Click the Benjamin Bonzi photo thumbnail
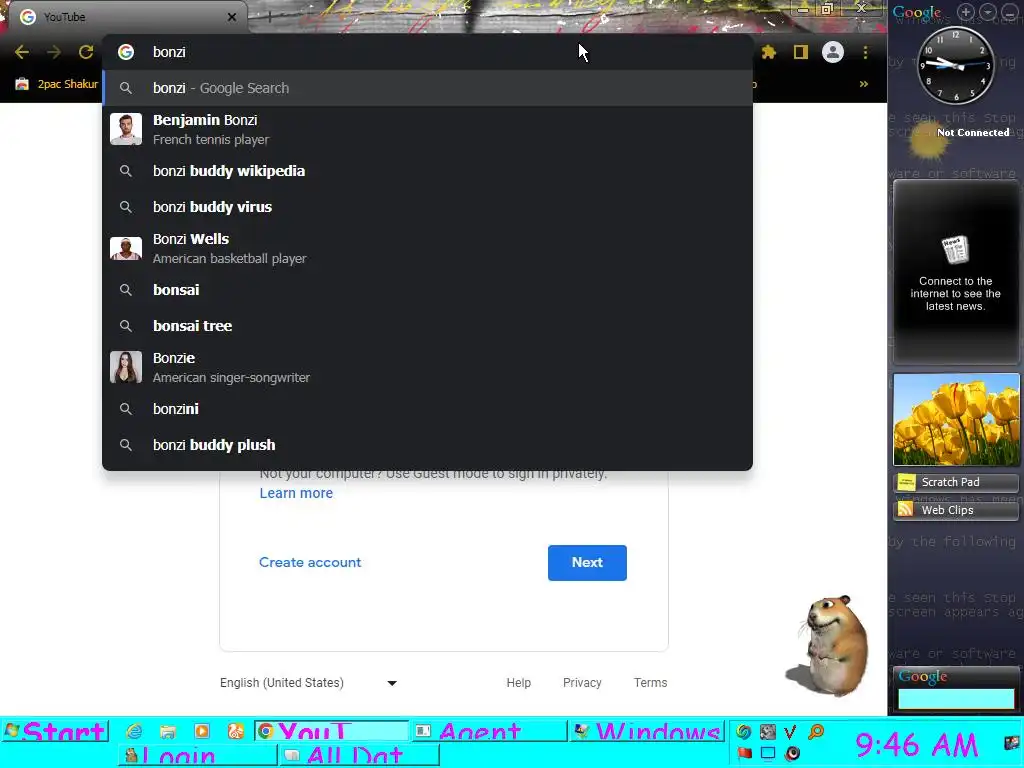The height and width of the screenshot is (768, 1024). pyautogui.click(x=126, y=129)
